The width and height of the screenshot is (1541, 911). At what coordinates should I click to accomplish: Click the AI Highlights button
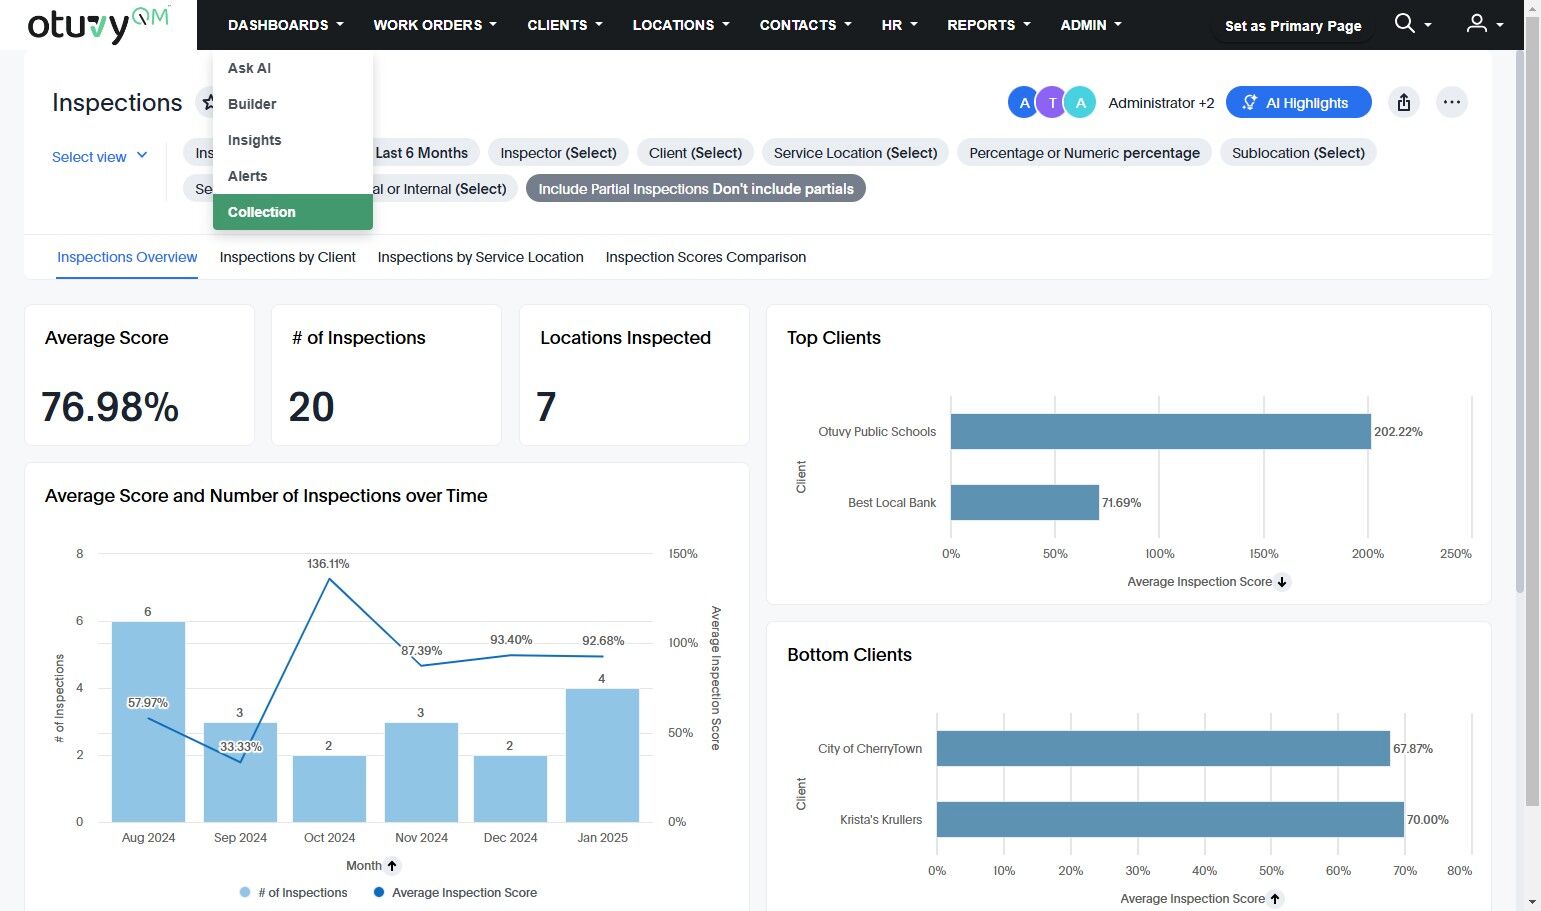coord(1298,102)
